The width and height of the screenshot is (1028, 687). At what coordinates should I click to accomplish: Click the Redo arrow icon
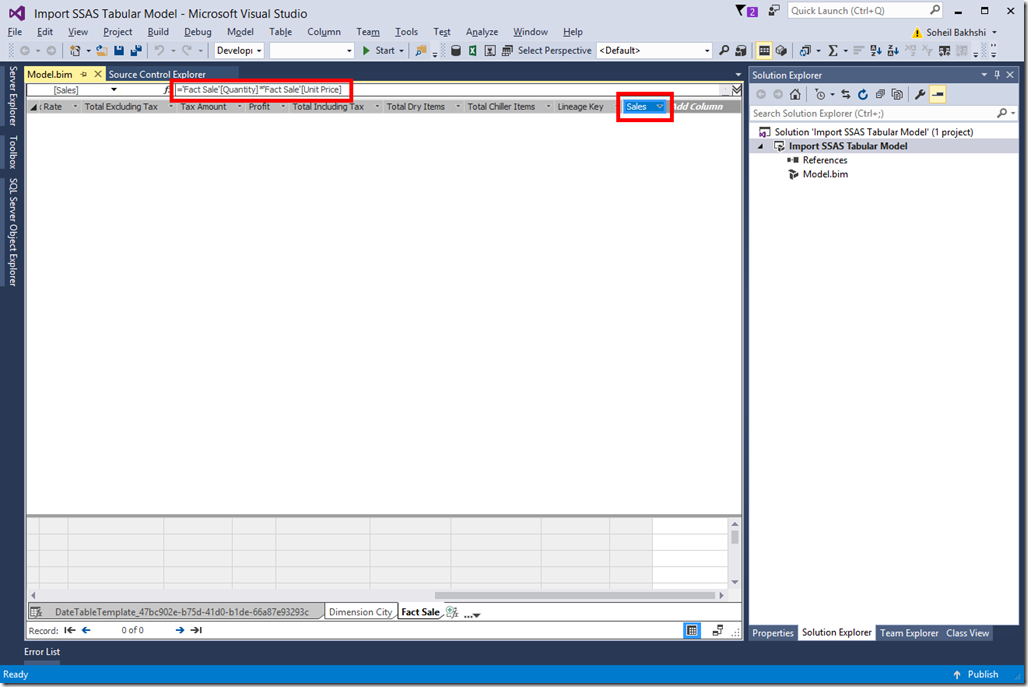pos(187,50)
